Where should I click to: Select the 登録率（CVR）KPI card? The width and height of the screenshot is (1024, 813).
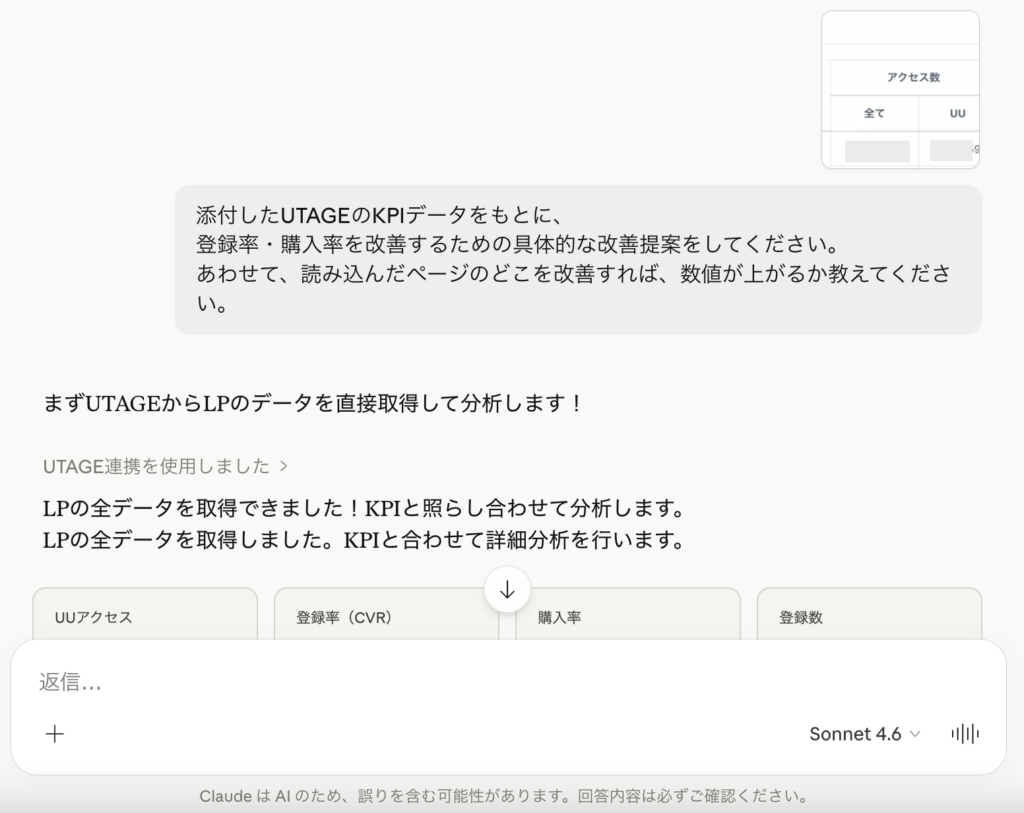click(x=385, y=617)
